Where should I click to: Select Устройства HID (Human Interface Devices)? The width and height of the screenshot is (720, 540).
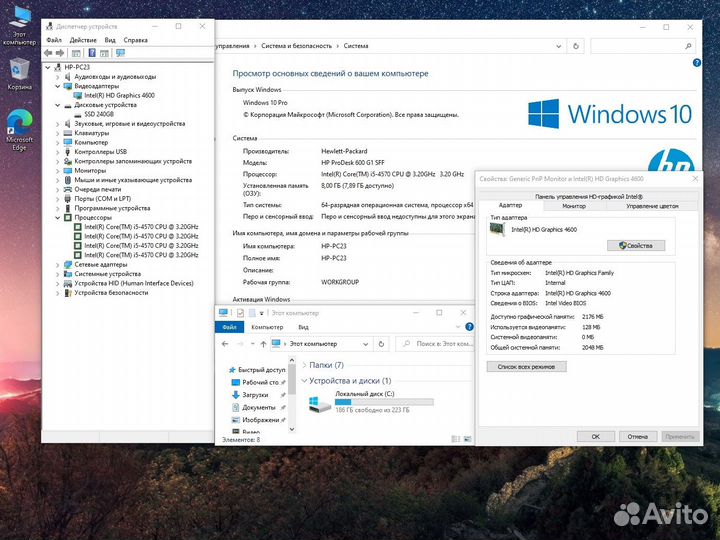(134, 284)
